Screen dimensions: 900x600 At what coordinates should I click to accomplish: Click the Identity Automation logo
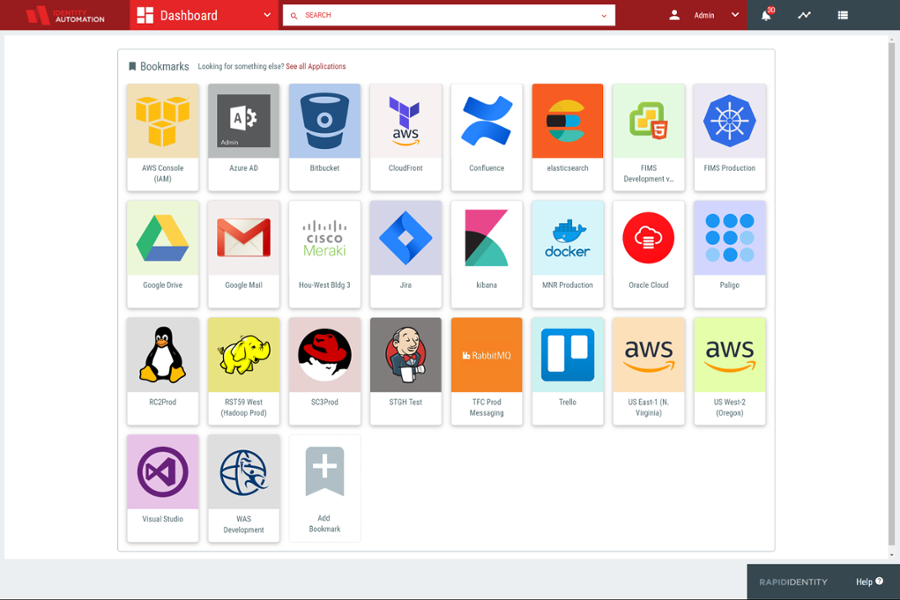pyautogui.click(x=65, y=15)
